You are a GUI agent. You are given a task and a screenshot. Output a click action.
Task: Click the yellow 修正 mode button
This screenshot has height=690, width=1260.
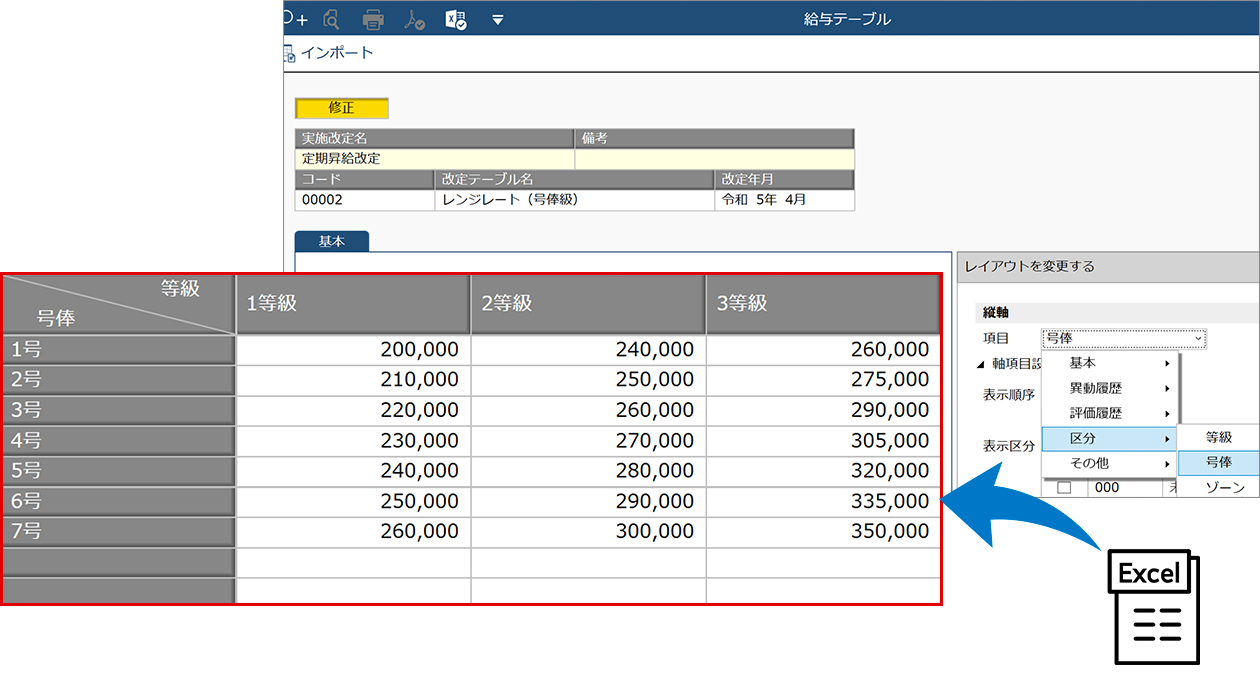tap(342, 108)
